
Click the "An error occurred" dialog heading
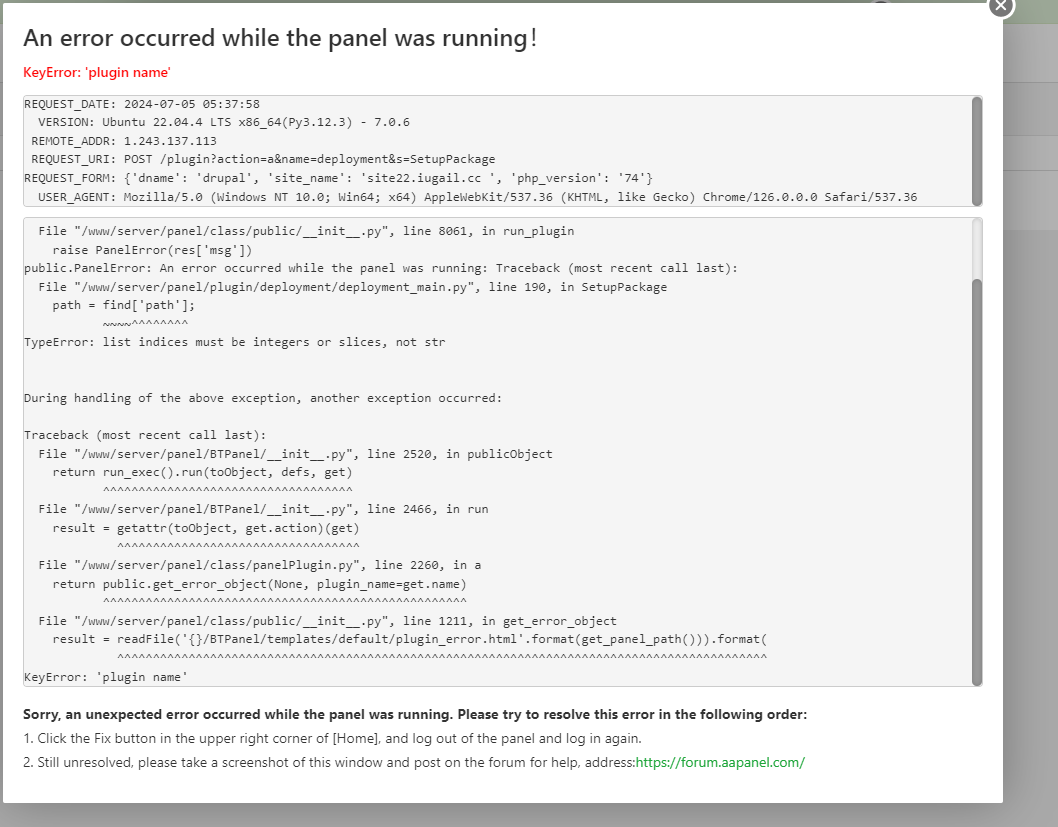click(x=280, y=39)
